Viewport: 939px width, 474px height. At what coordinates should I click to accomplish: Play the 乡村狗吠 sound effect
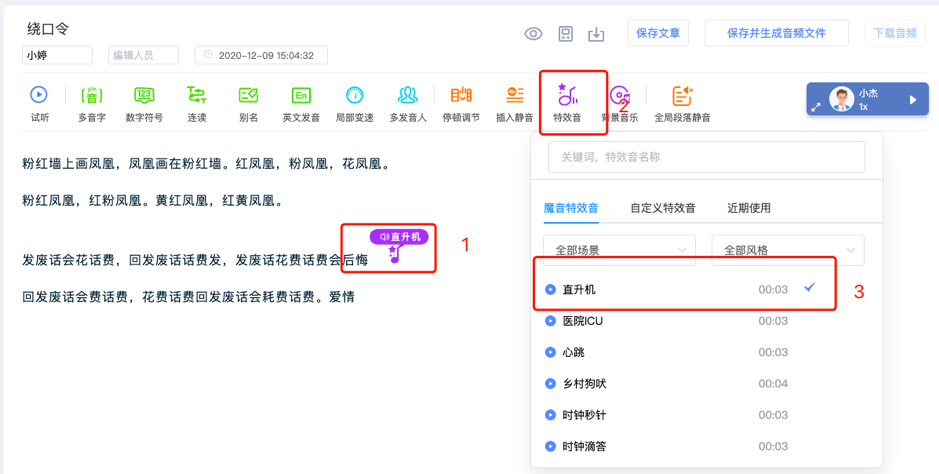point(550,384)
